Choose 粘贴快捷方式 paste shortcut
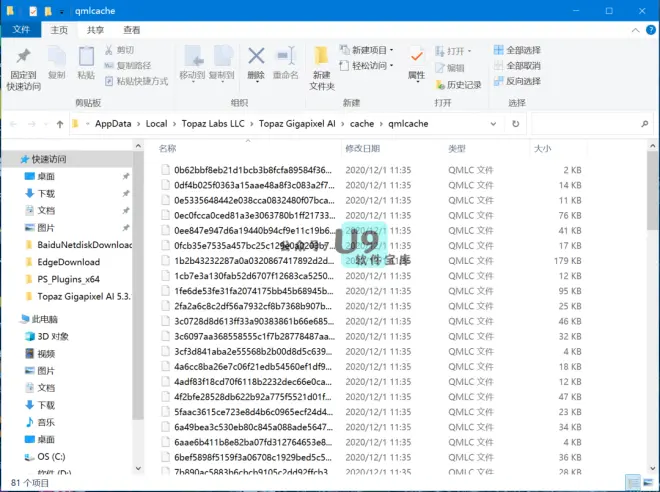The width and height of the screenshot is (660, 492). coord(136,81)
